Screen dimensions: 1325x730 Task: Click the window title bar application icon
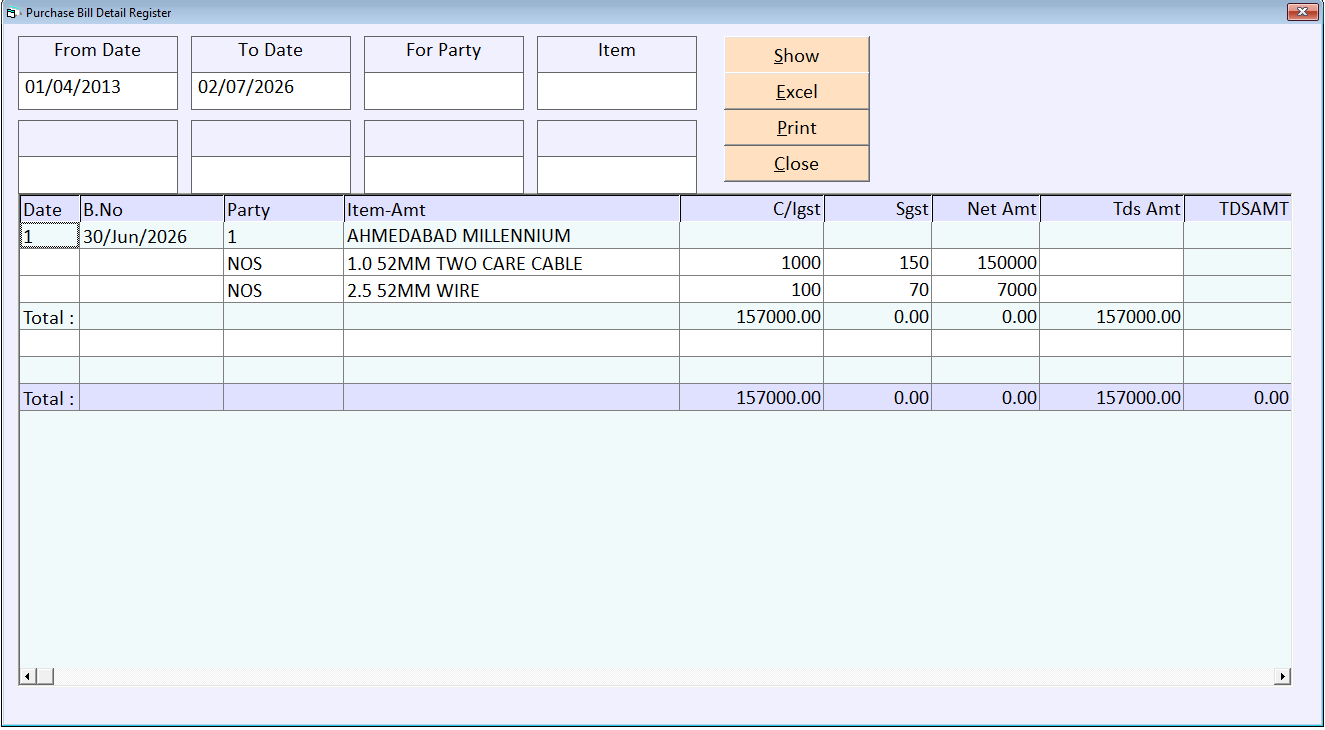12,13
